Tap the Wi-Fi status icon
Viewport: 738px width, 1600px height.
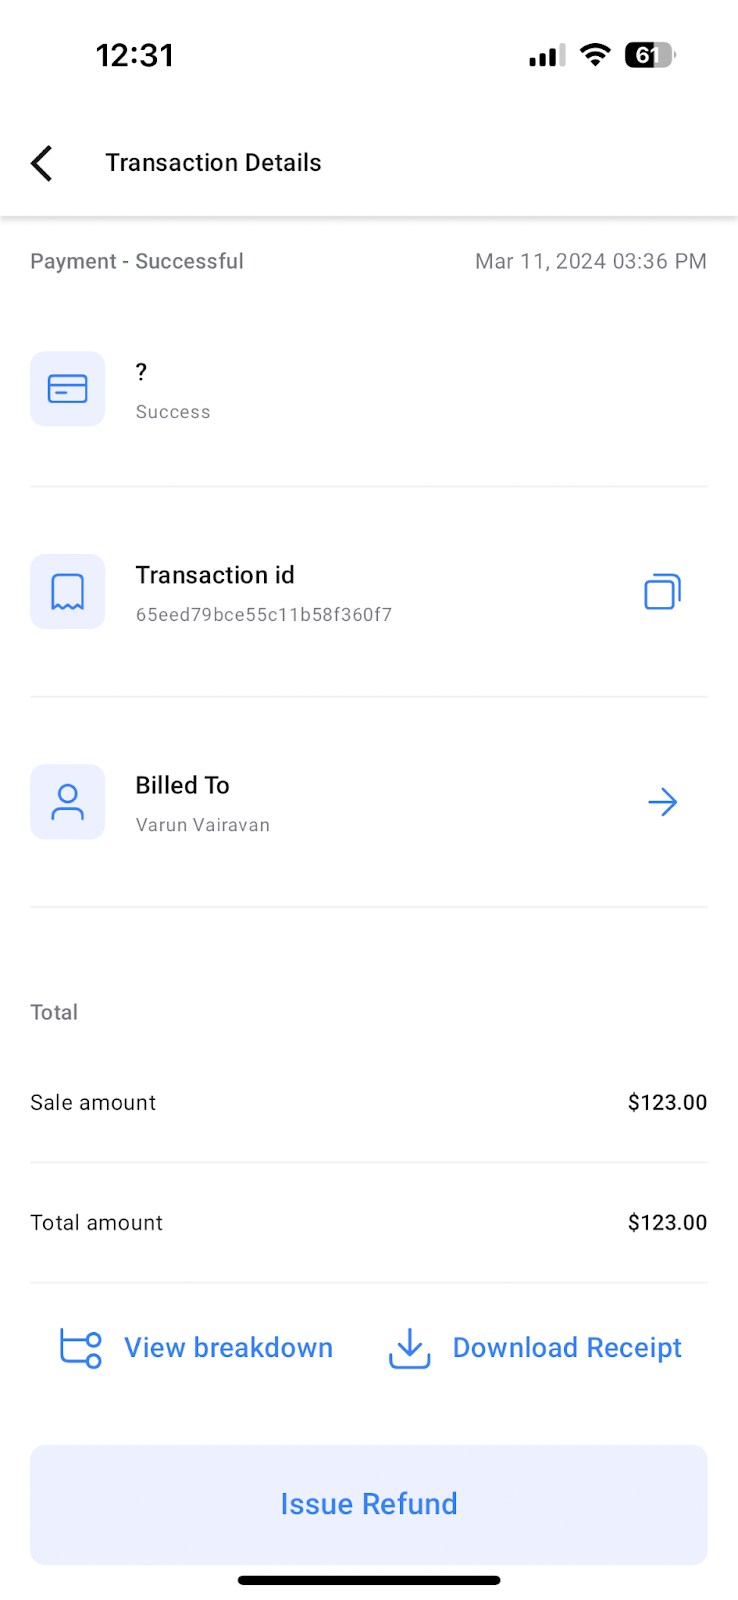coord(595,55)
